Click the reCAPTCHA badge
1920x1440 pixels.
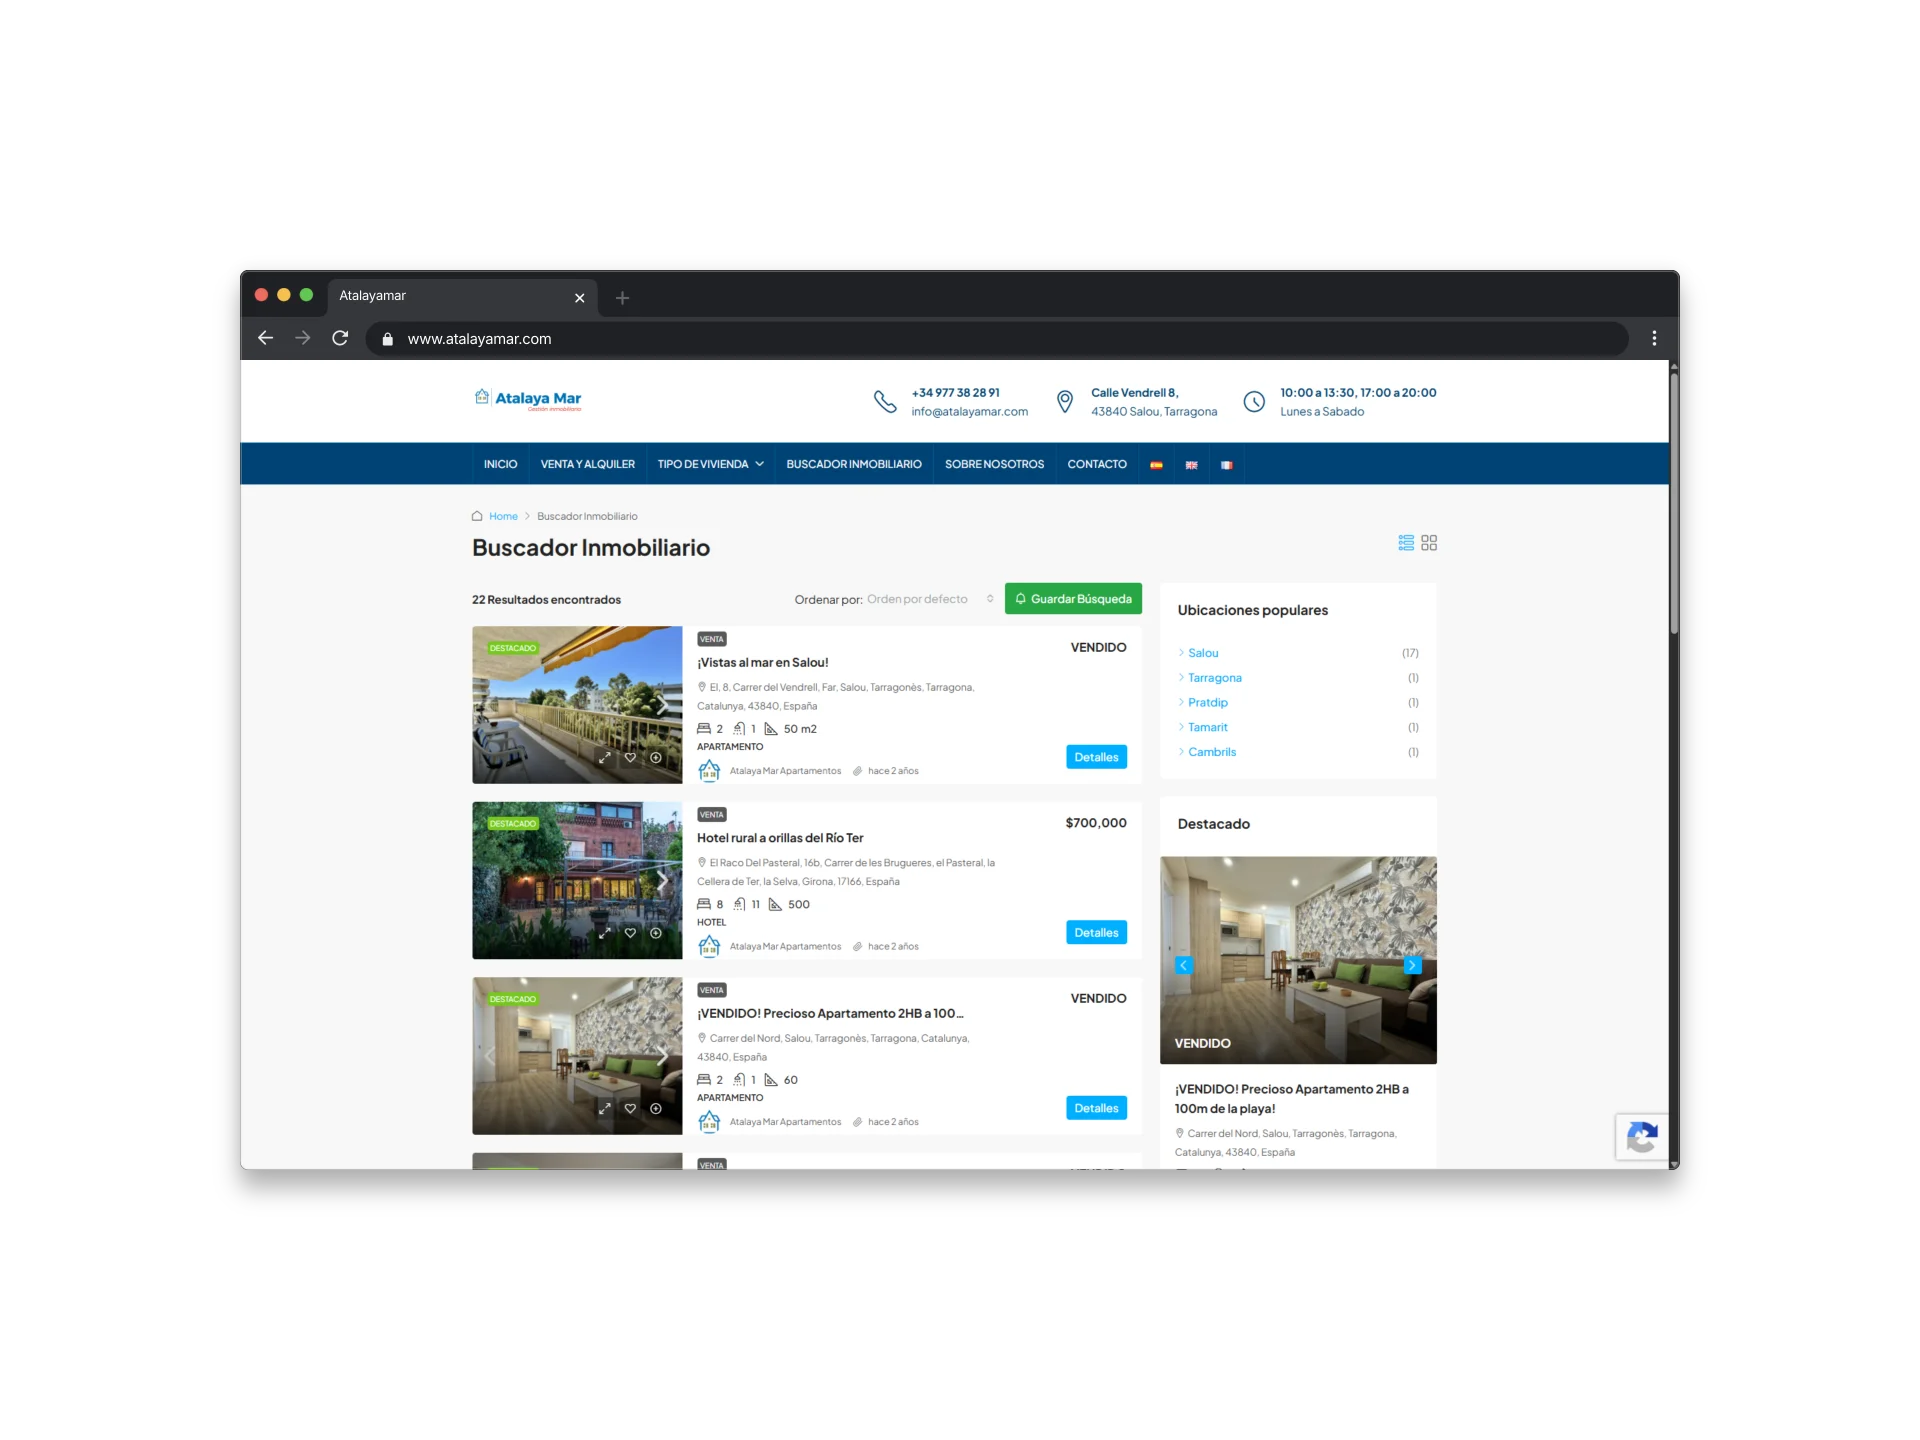tap(1642, 1137)
